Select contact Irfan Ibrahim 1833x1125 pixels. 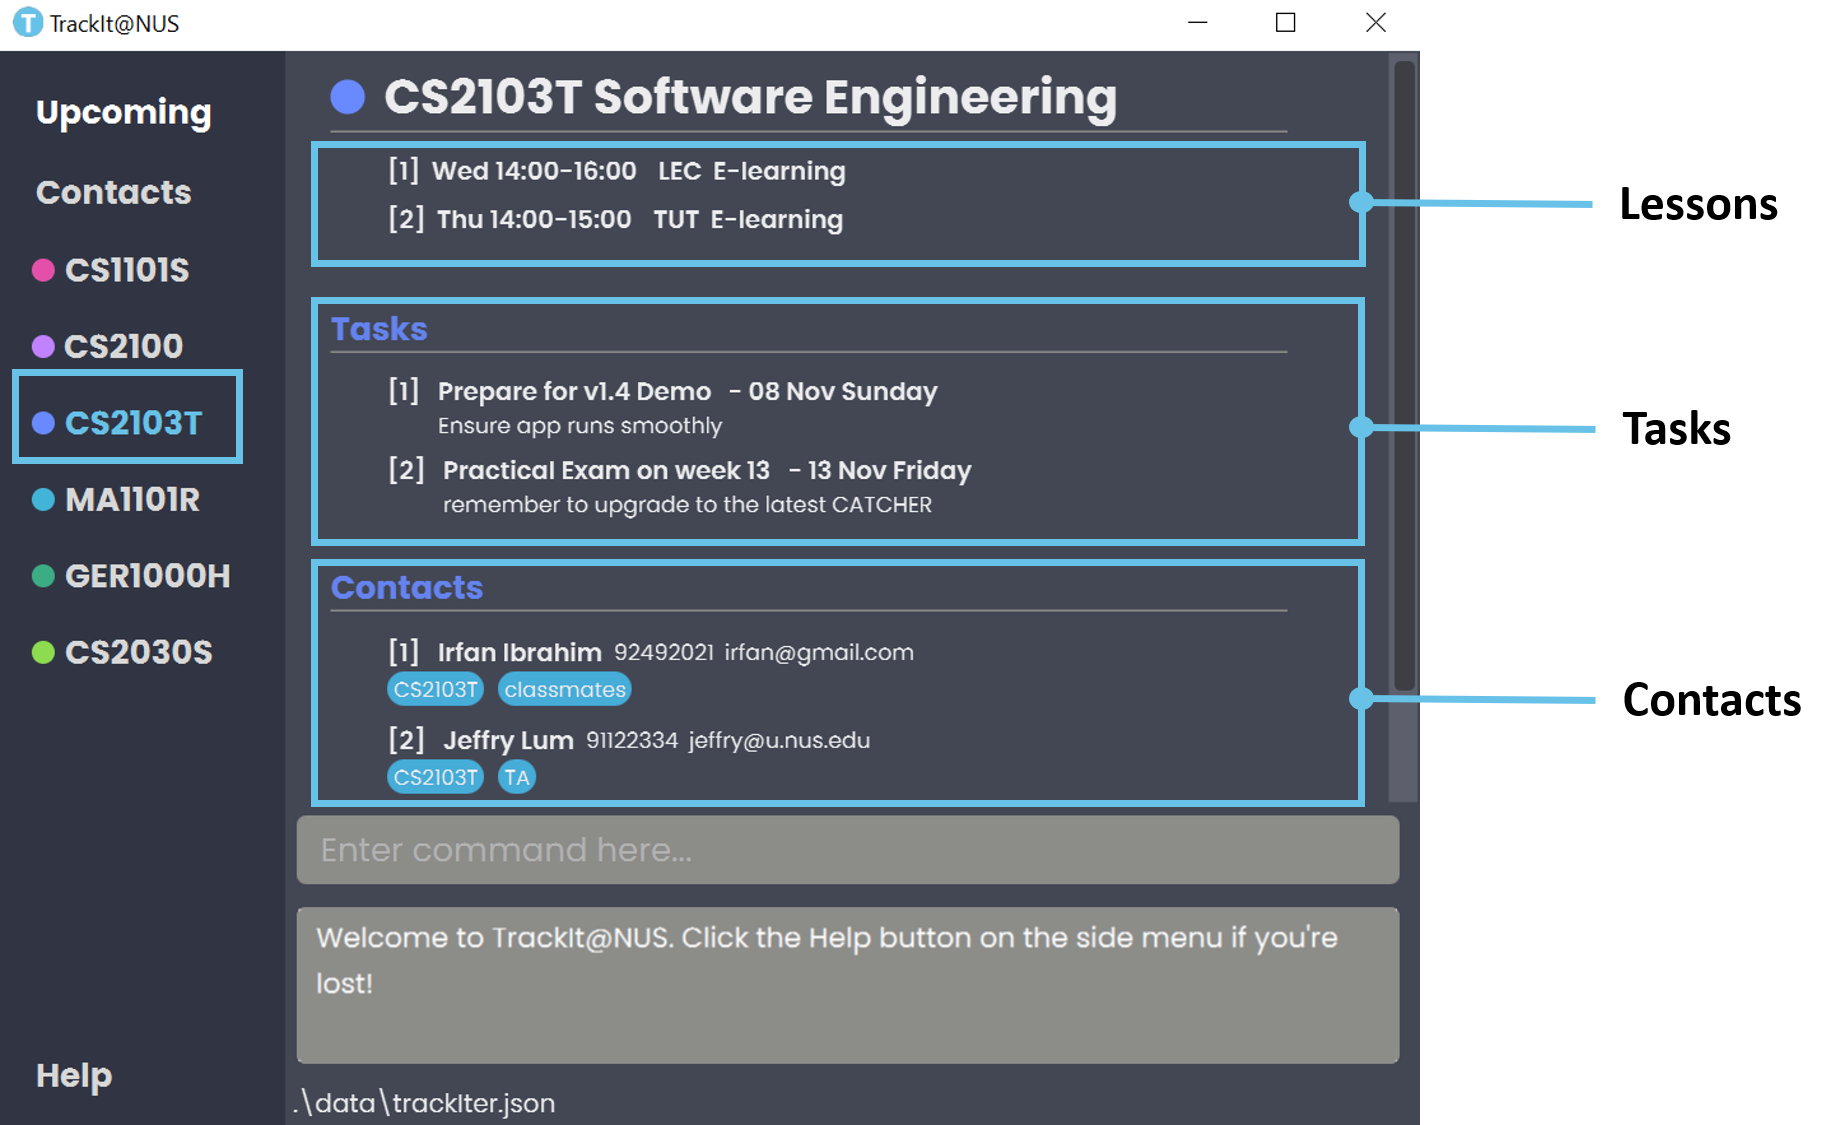point(519,653)
